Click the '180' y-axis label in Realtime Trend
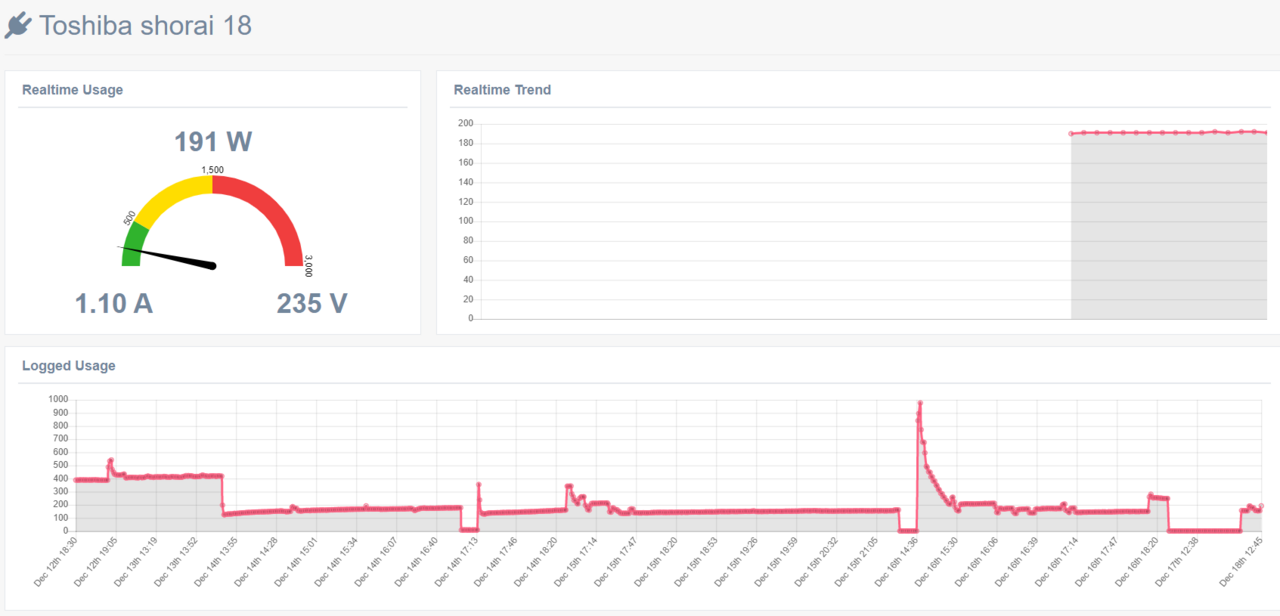Viewport: 1280px width, 616px height. 465,143
